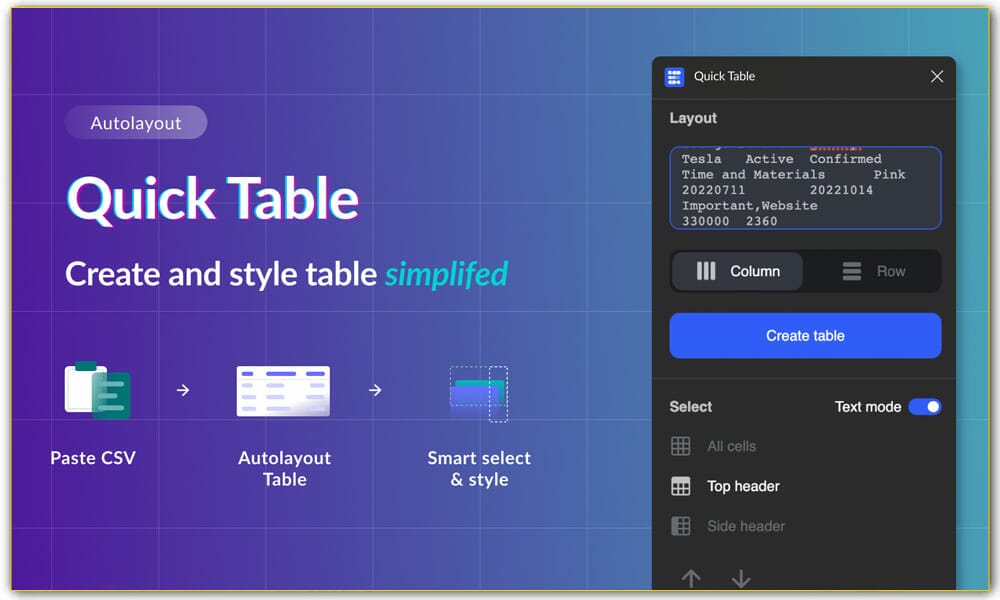1000x600 pixels.
Task: Click the Paste CSV clipboard illustration
Action: pos(98,391)
